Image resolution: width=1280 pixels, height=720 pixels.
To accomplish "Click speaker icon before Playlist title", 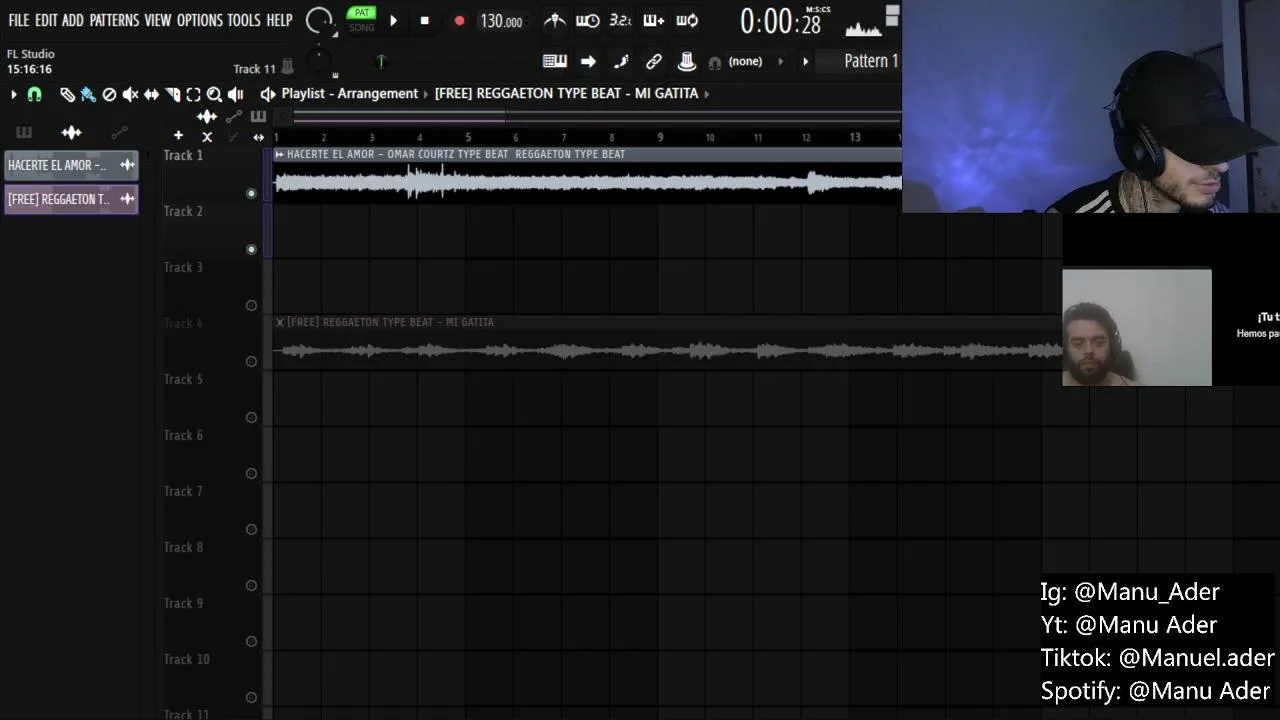I will (x=267, y=94).
